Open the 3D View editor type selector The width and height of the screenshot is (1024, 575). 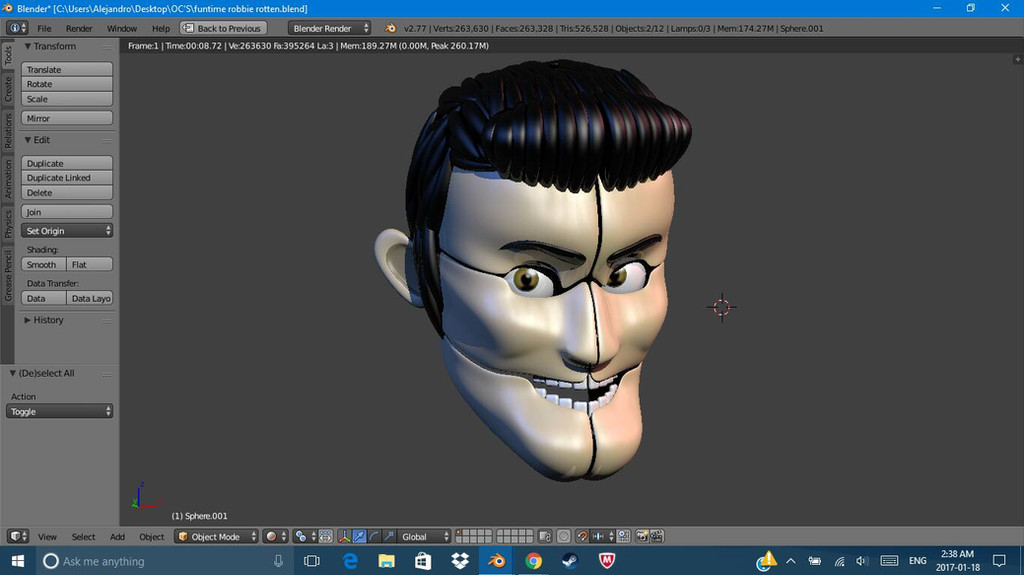18,536
